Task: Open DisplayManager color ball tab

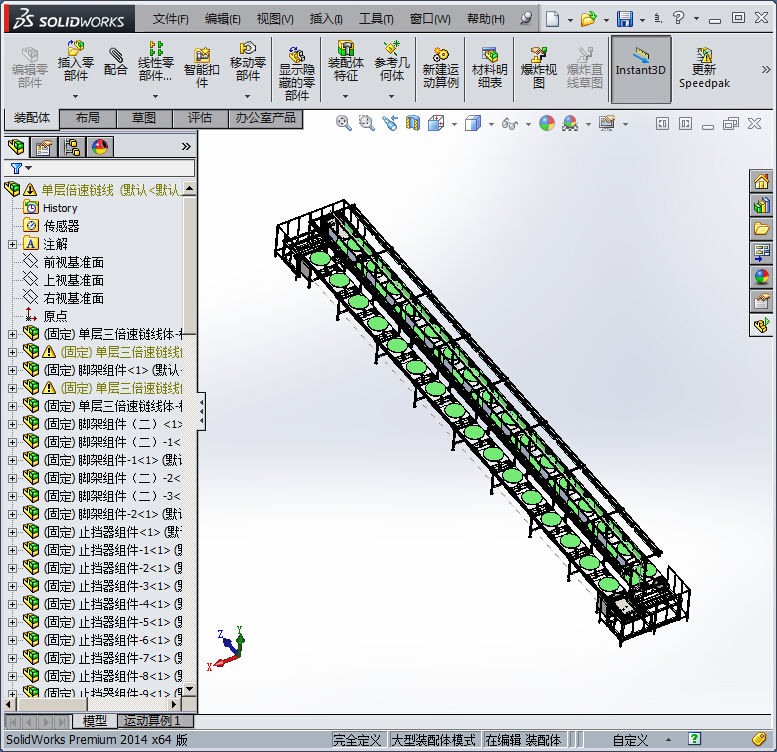Action: [100, 147]
